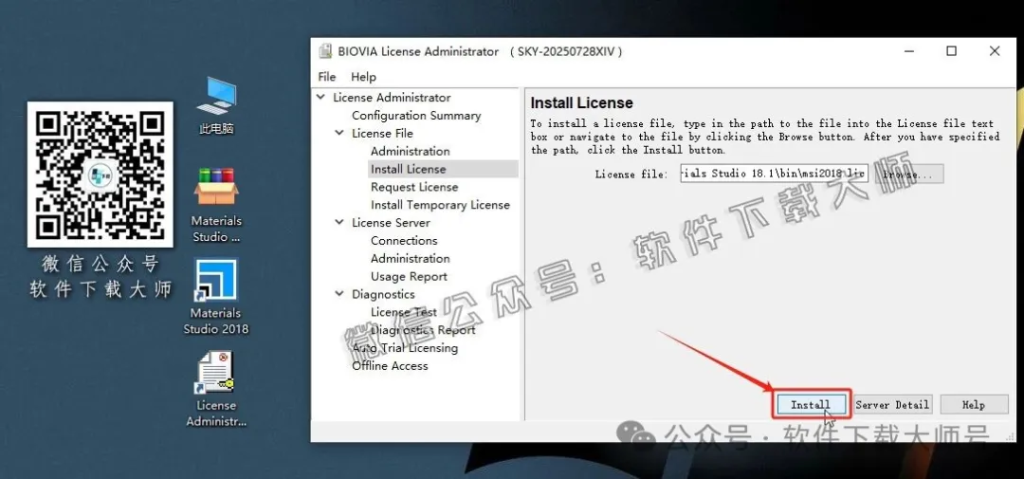Click the License file path field
Viewport: 1024px width, 479px height.
774,174
